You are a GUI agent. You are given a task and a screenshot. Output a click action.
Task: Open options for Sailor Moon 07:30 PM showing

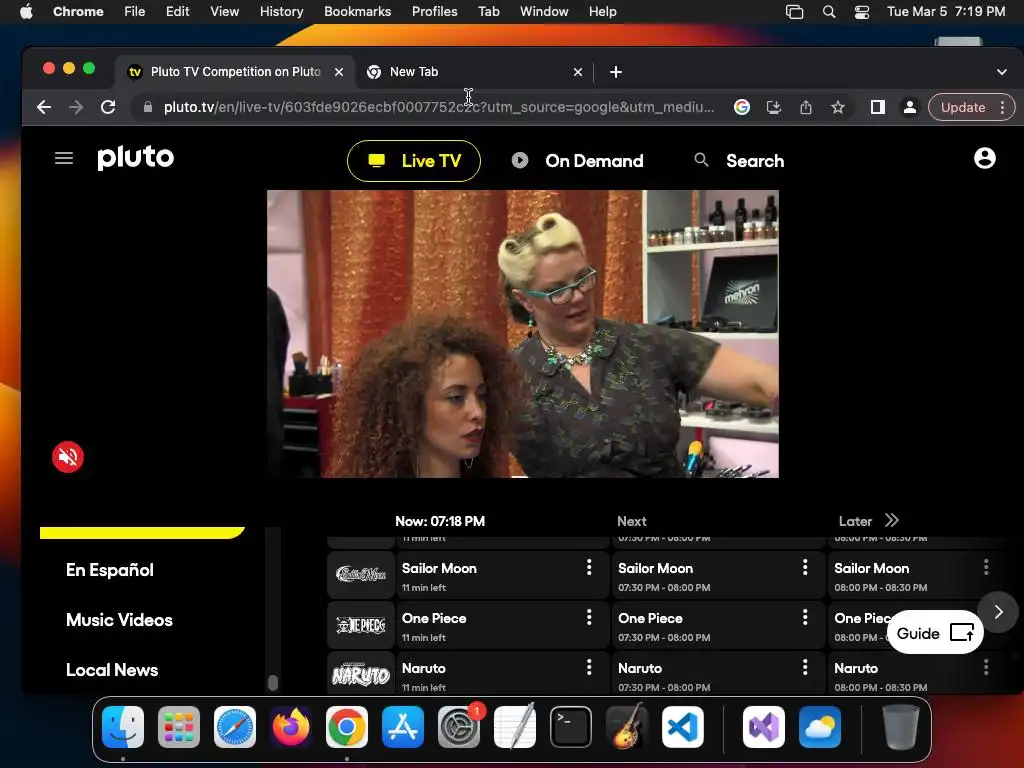tap(805, 568)
